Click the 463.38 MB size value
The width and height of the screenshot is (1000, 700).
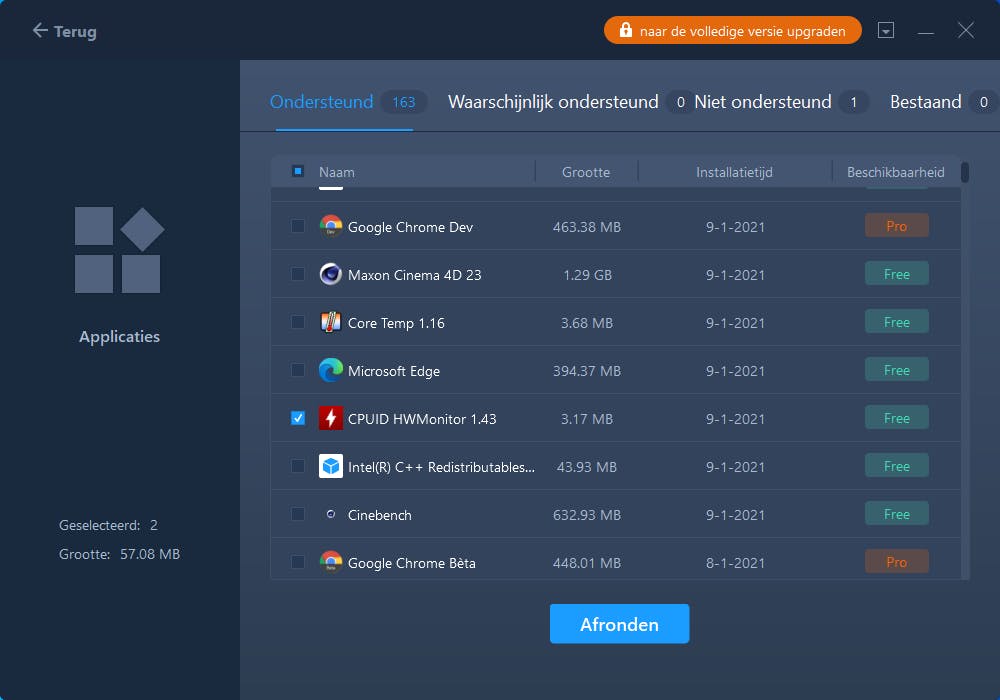tap(587, 227)
